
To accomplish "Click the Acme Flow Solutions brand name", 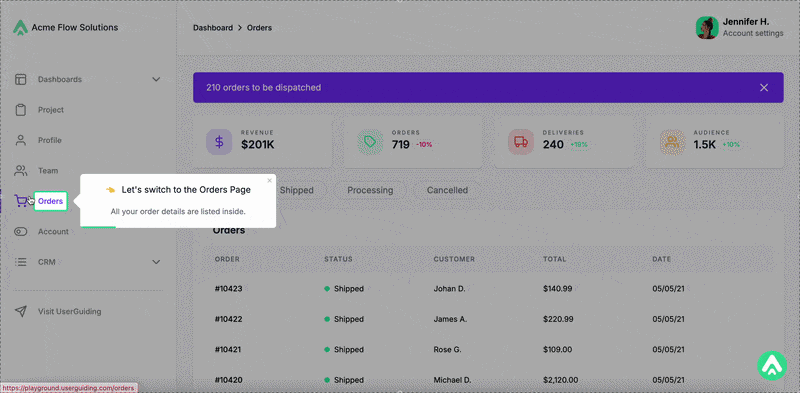I will (74, 28).
